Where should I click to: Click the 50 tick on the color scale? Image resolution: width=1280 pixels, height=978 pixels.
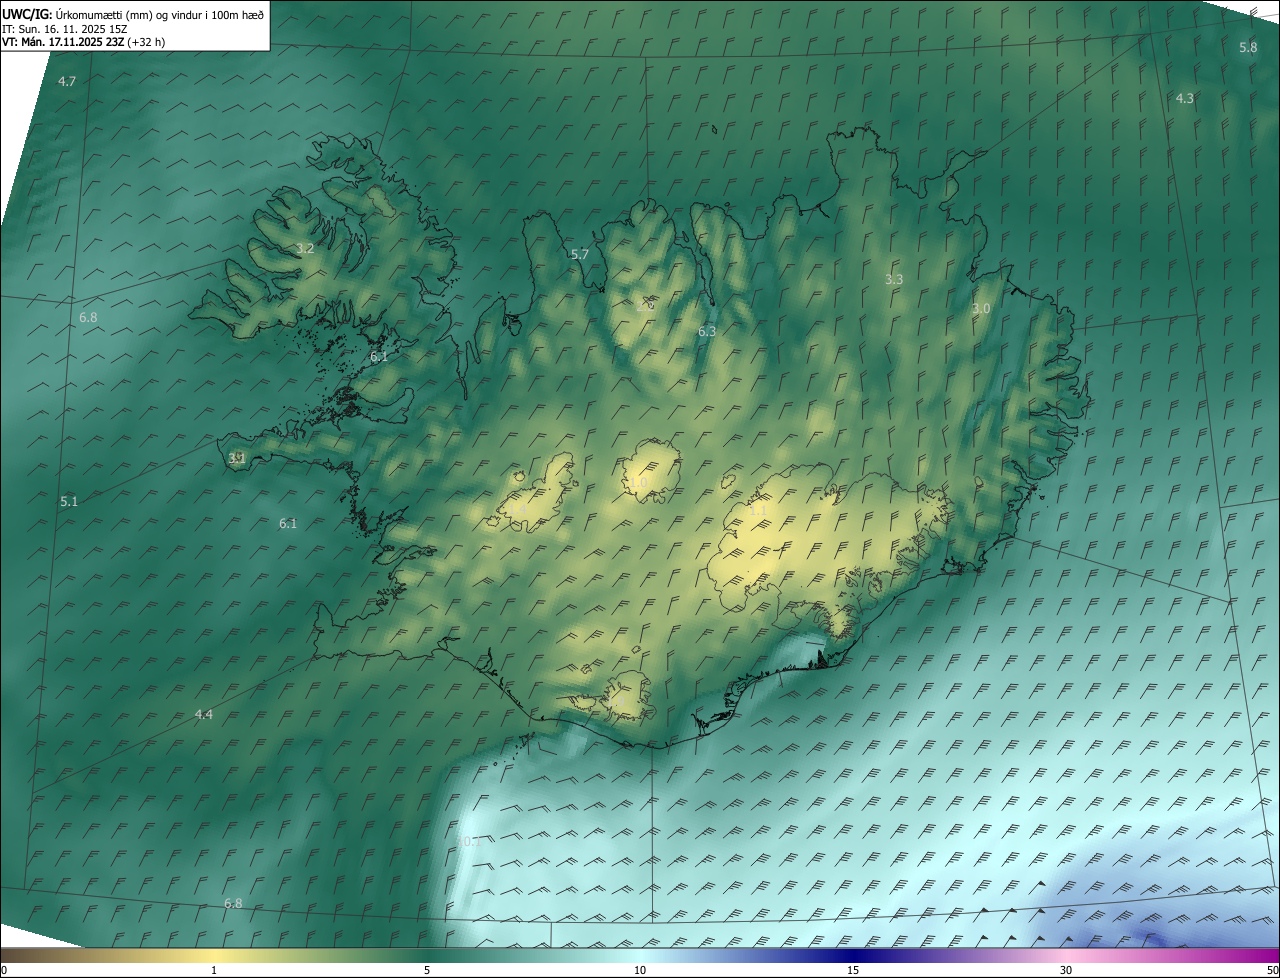pos(1272,970)
